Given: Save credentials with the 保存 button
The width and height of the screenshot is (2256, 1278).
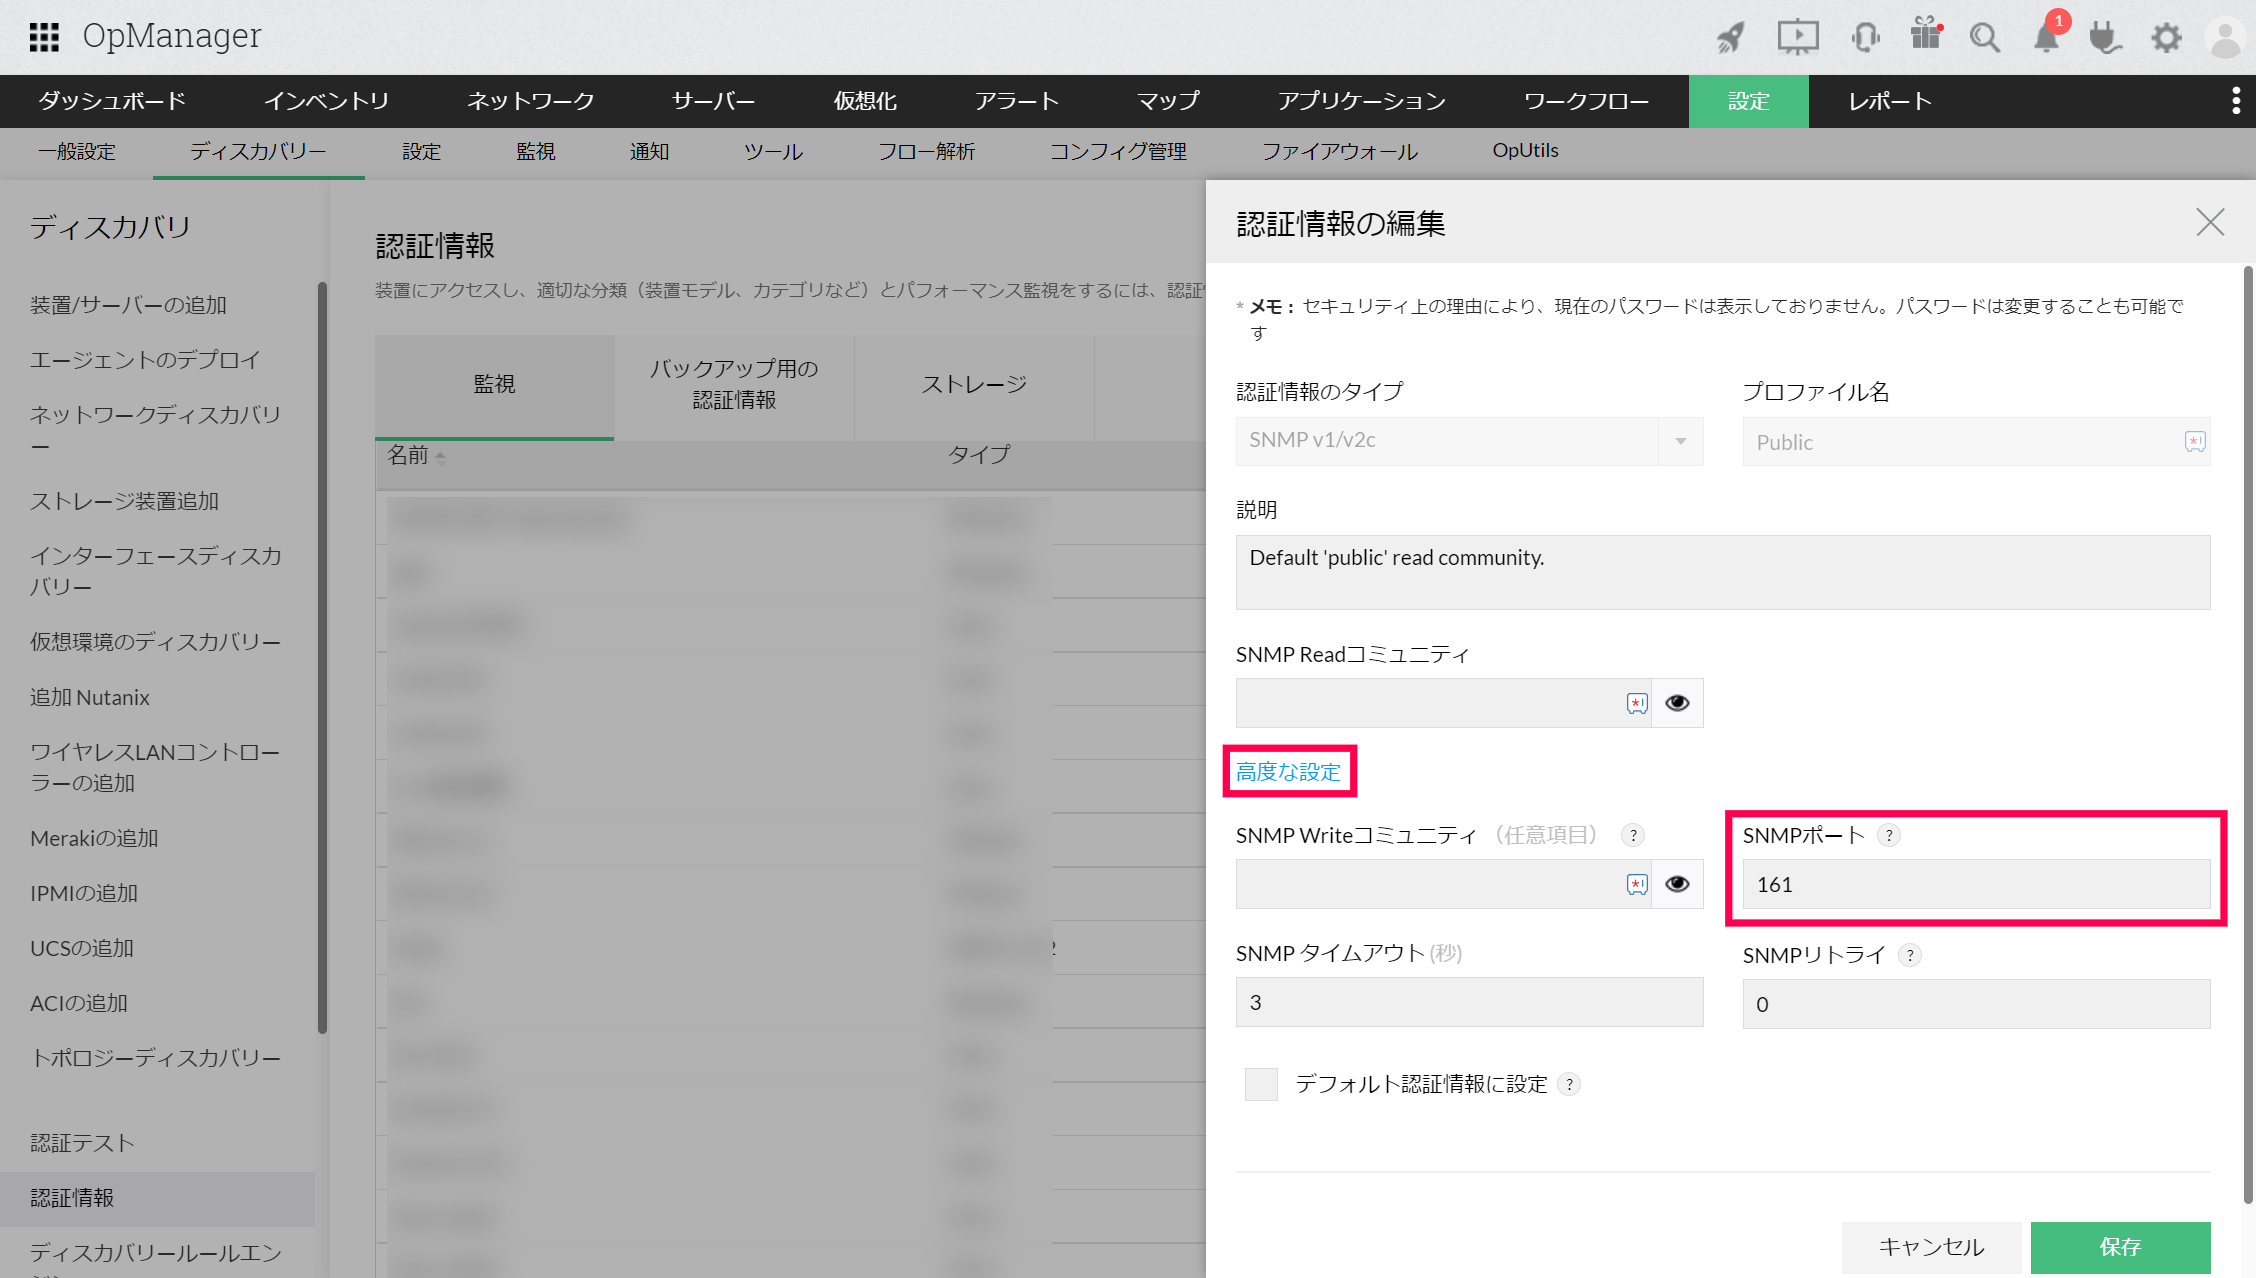Looking at the screenshot, I should click(x=2120, y=1247).
